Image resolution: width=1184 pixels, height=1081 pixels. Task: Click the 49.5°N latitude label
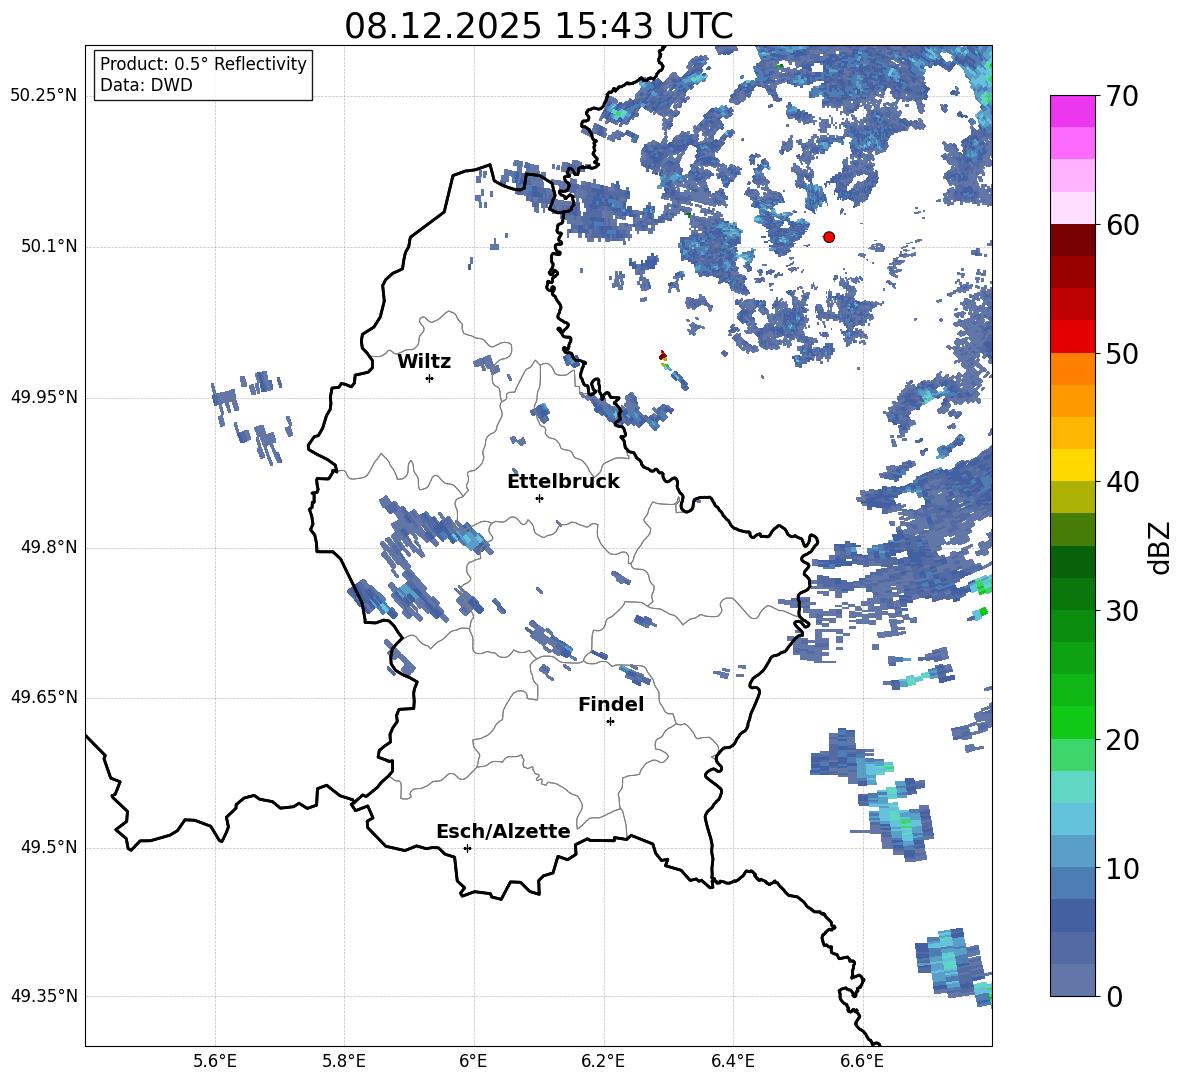[x=50, y=847]
